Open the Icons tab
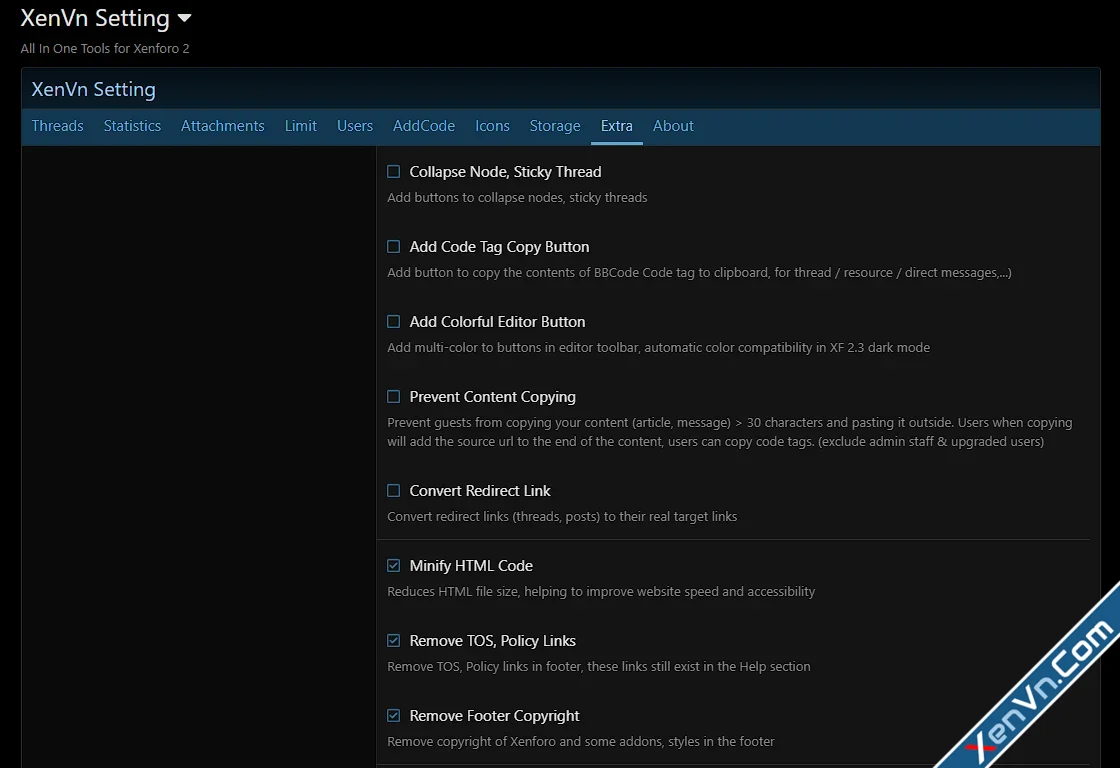Image resolution: width=1120 pixels, height=768 pixels. 492,126
